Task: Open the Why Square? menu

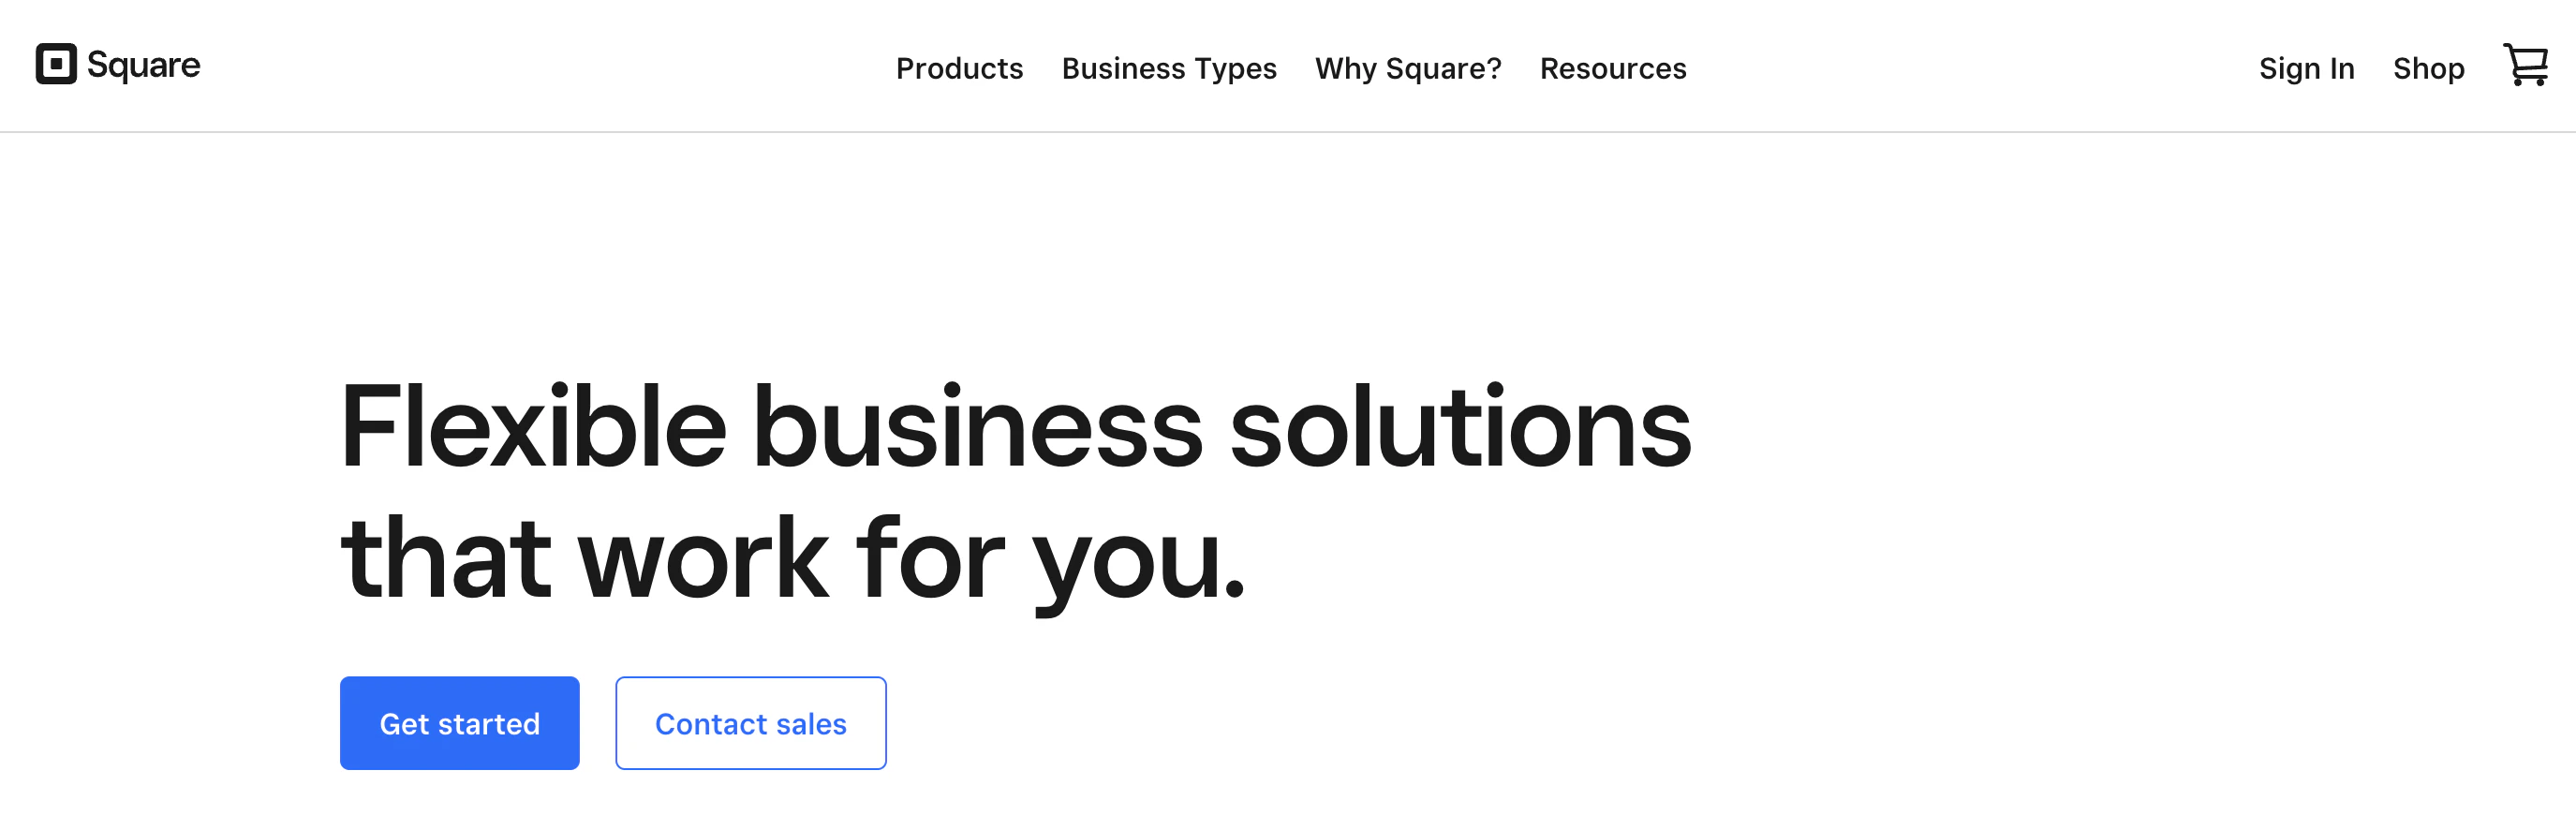Action: click(1408, 68)
